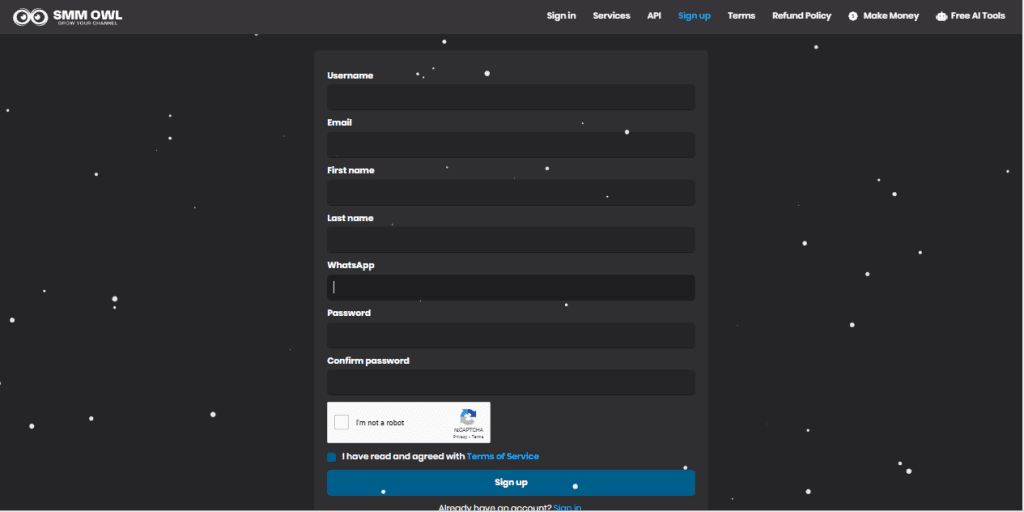This screenshot has height=512, width=1024.
Task: Open the Terms of Service link
Action: [x=502, y=456]
